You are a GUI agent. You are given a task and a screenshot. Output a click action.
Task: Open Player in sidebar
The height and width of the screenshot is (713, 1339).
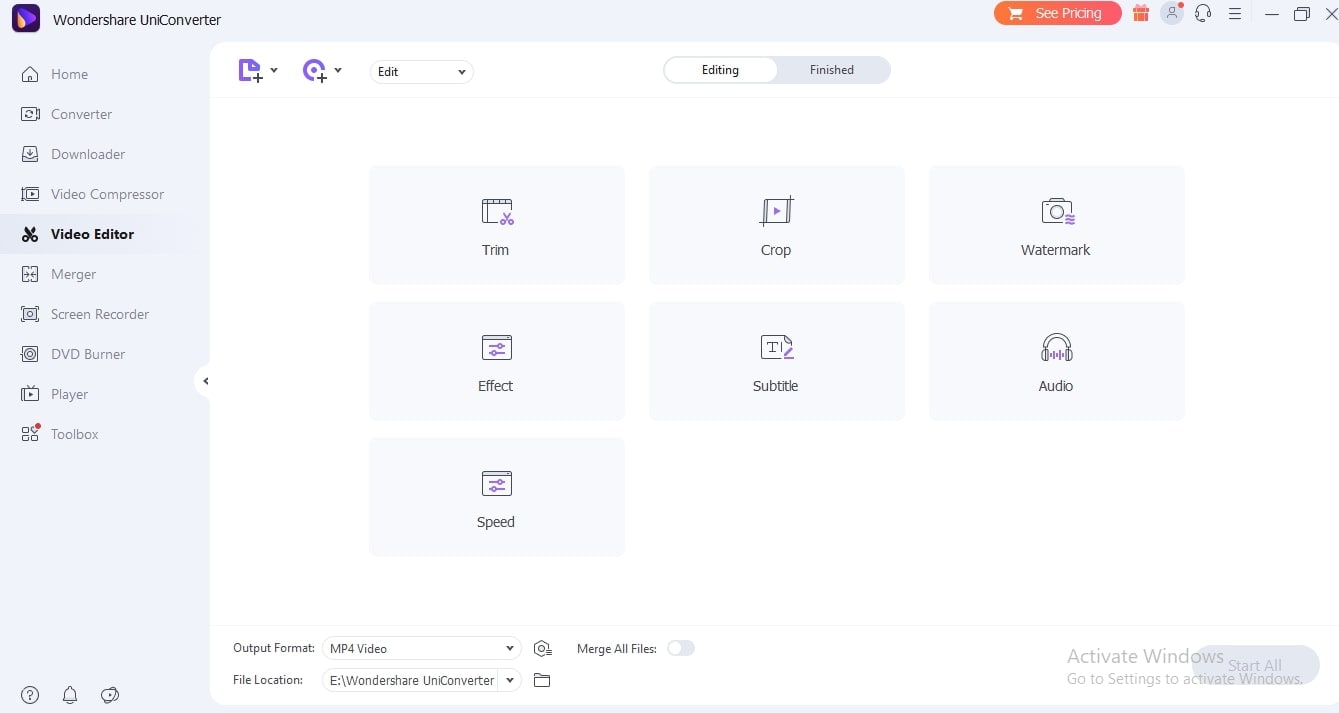[105, 394]
